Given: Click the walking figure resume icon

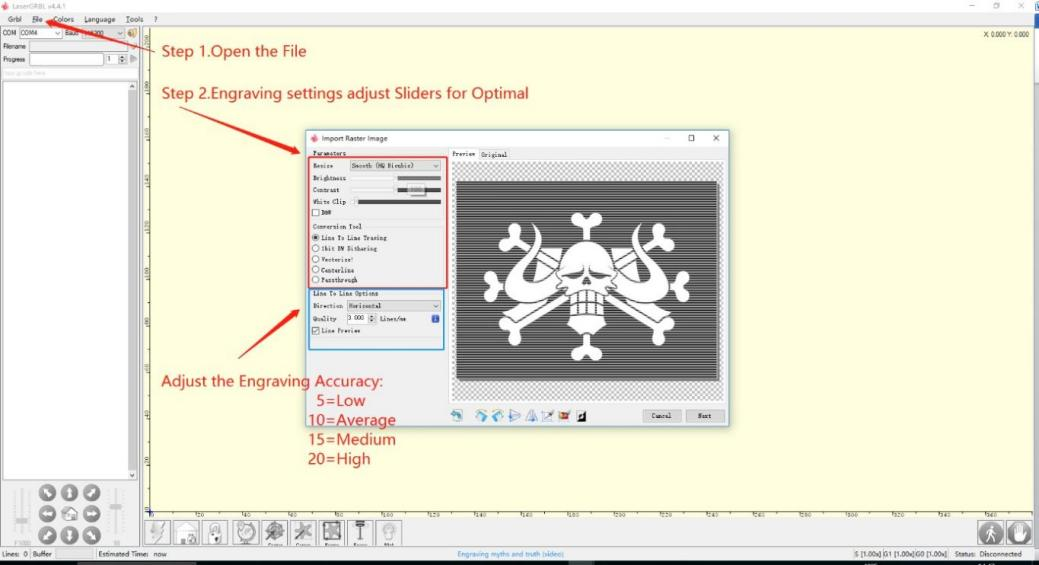Looking at the screenshot, I should 992,532.
